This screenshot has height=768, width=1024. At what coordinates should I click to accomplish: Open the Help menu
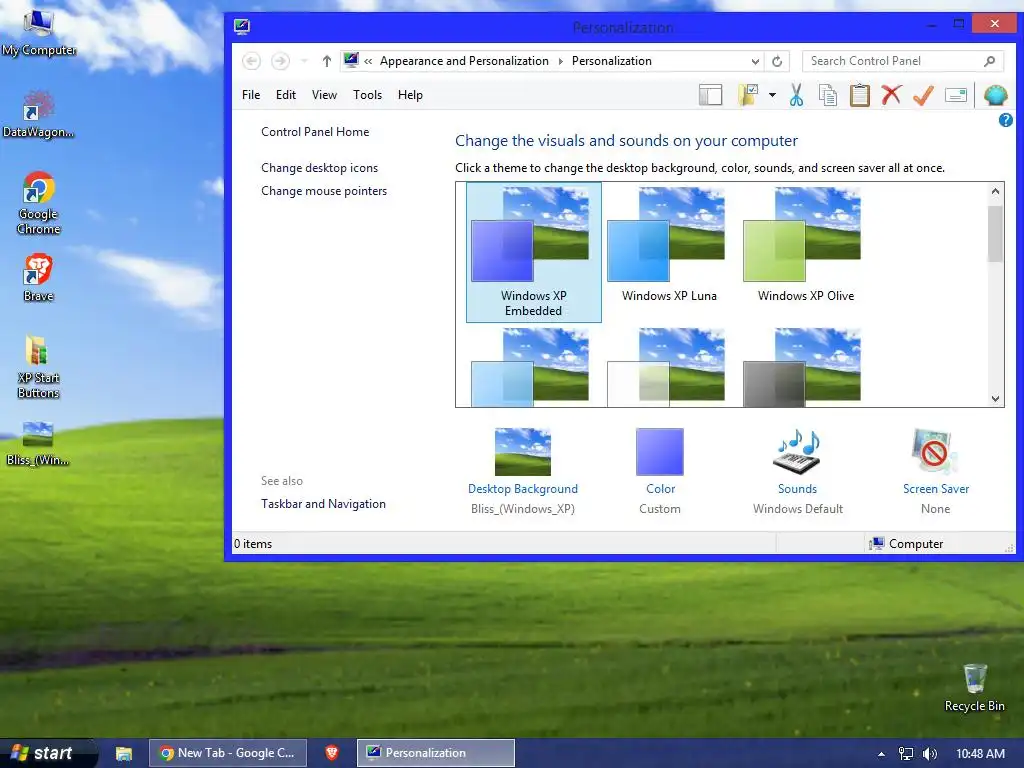[410, 95]
